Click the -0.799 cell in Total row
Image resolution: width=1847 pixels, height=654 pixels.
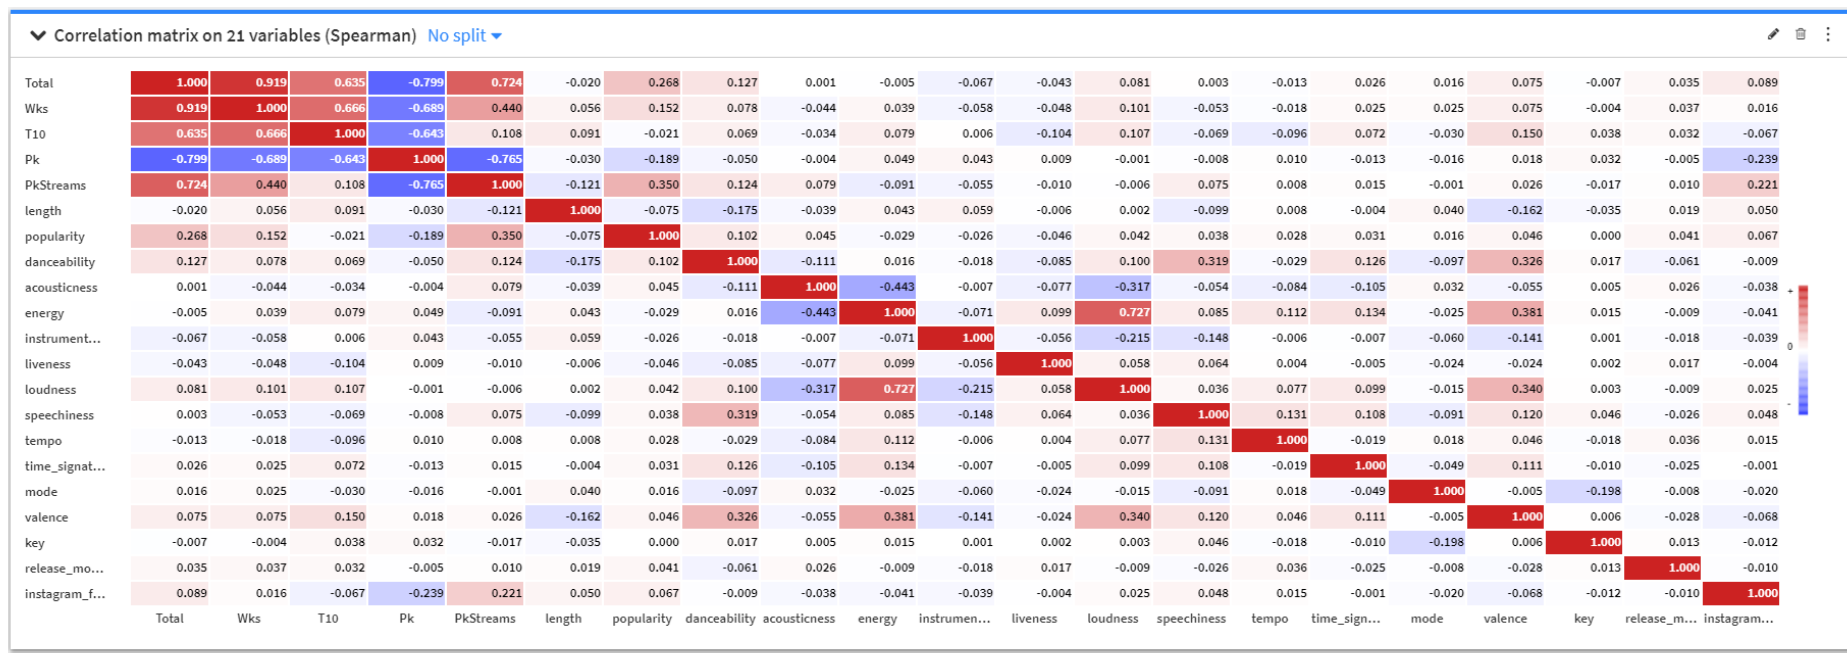click(x=406, y=83)
